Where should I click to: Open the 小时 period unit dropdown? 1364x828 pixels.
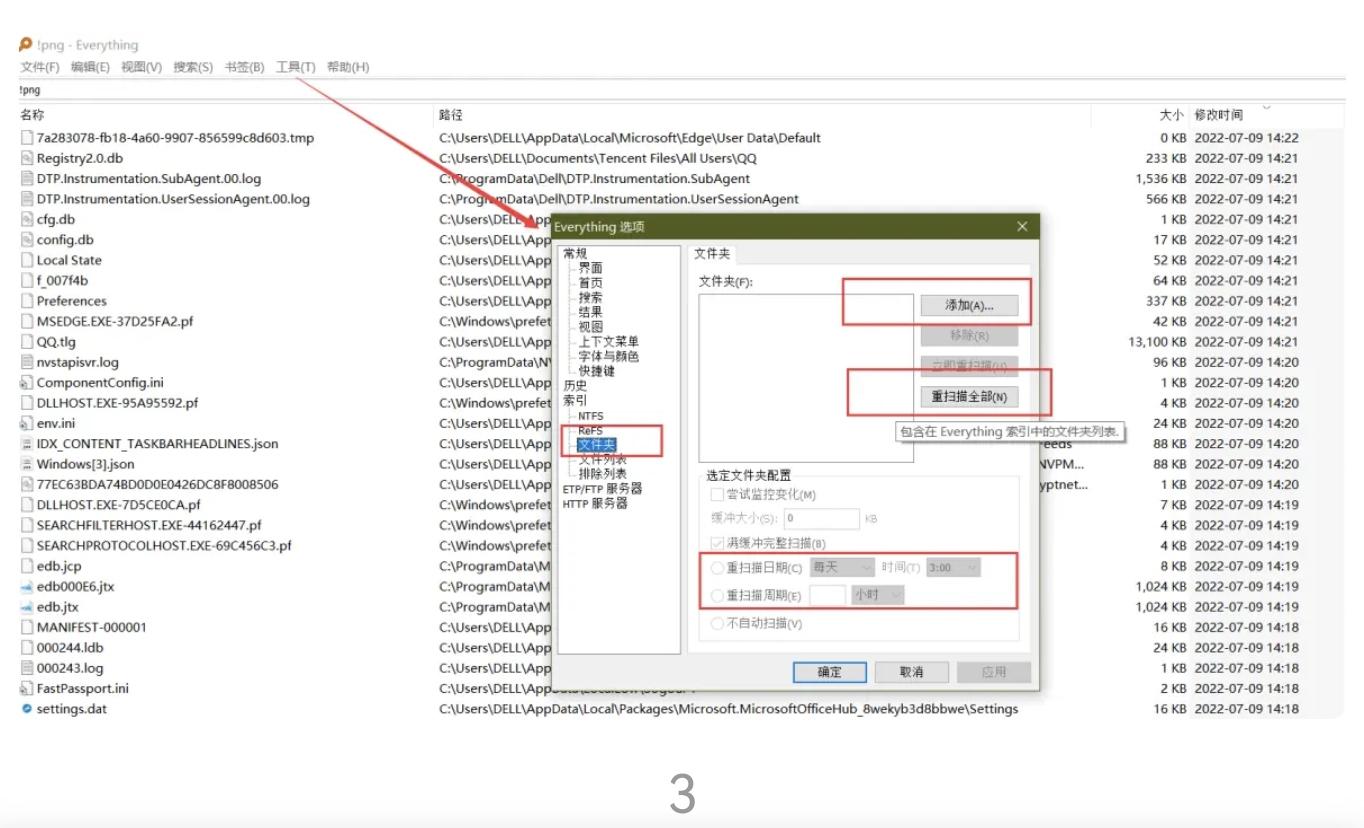[878, 594]
